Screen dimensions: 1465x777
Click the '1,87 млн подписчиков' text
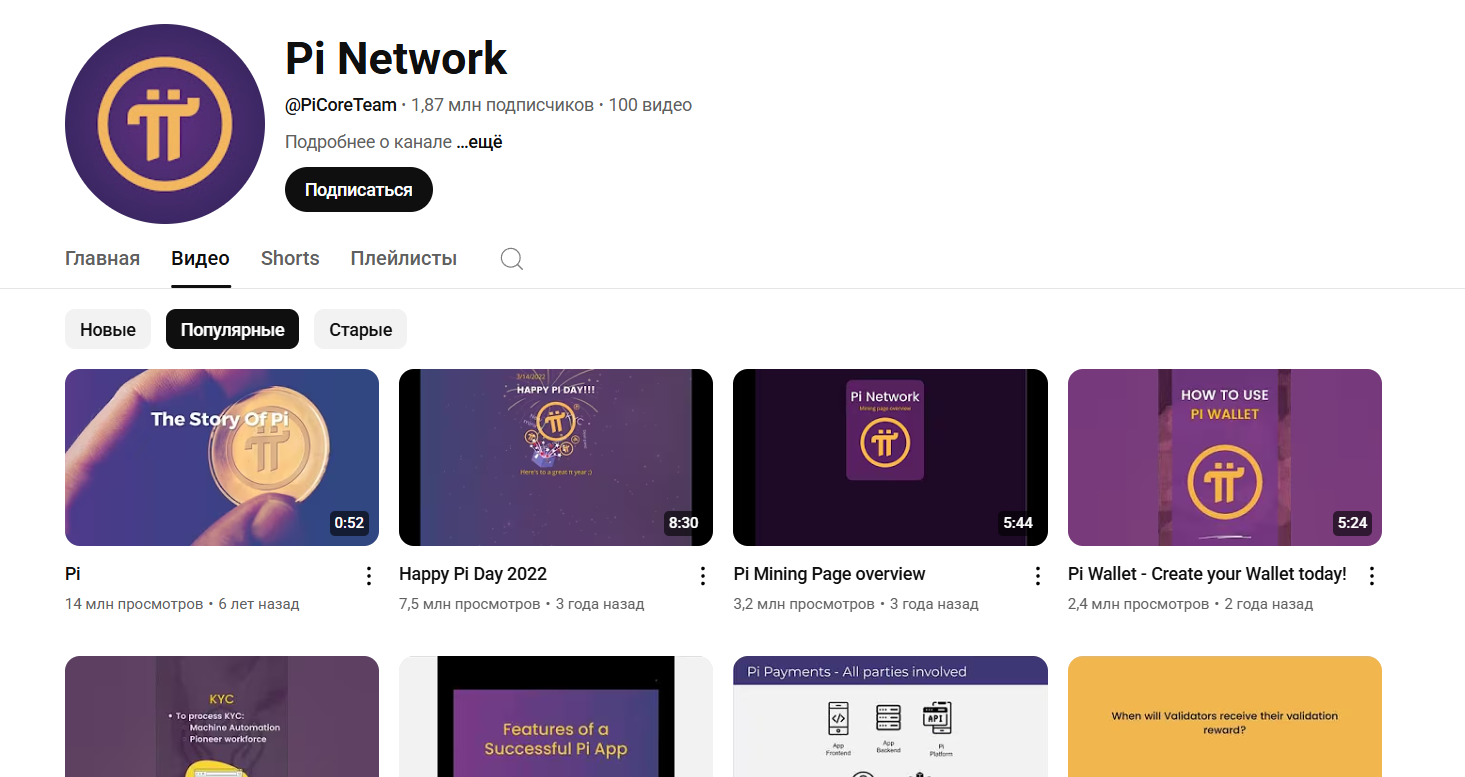(502, 105)
